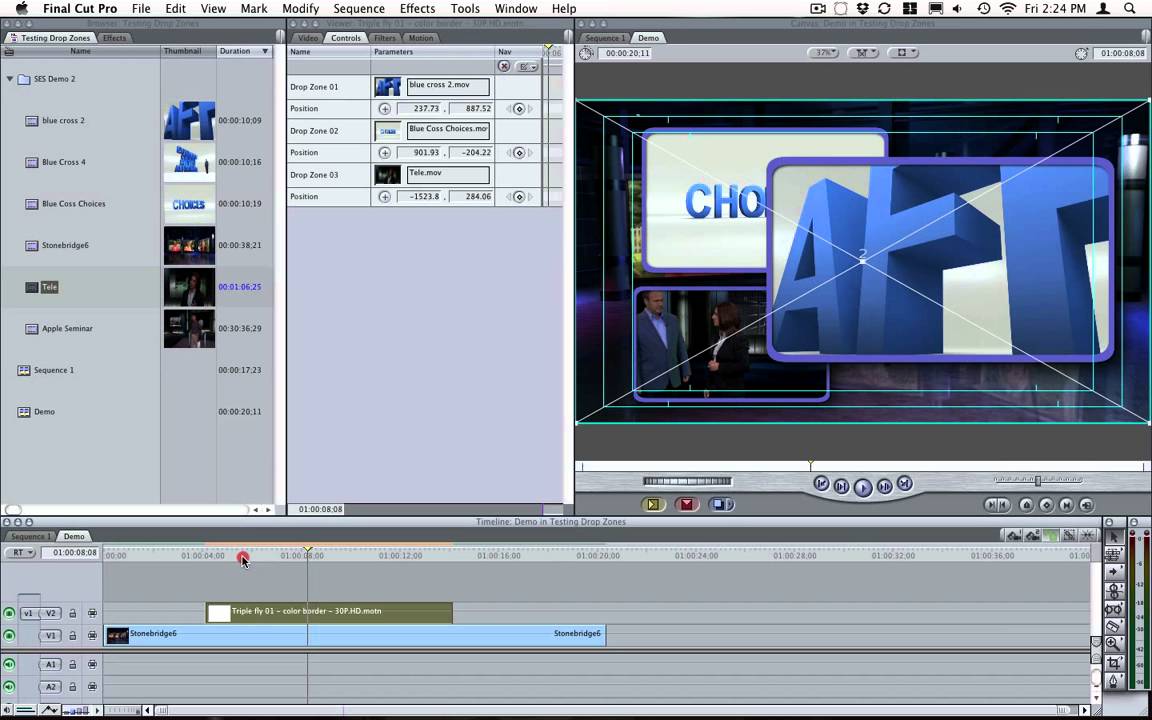Switch to the Filters tab
1152x720 pixels.
384,38
